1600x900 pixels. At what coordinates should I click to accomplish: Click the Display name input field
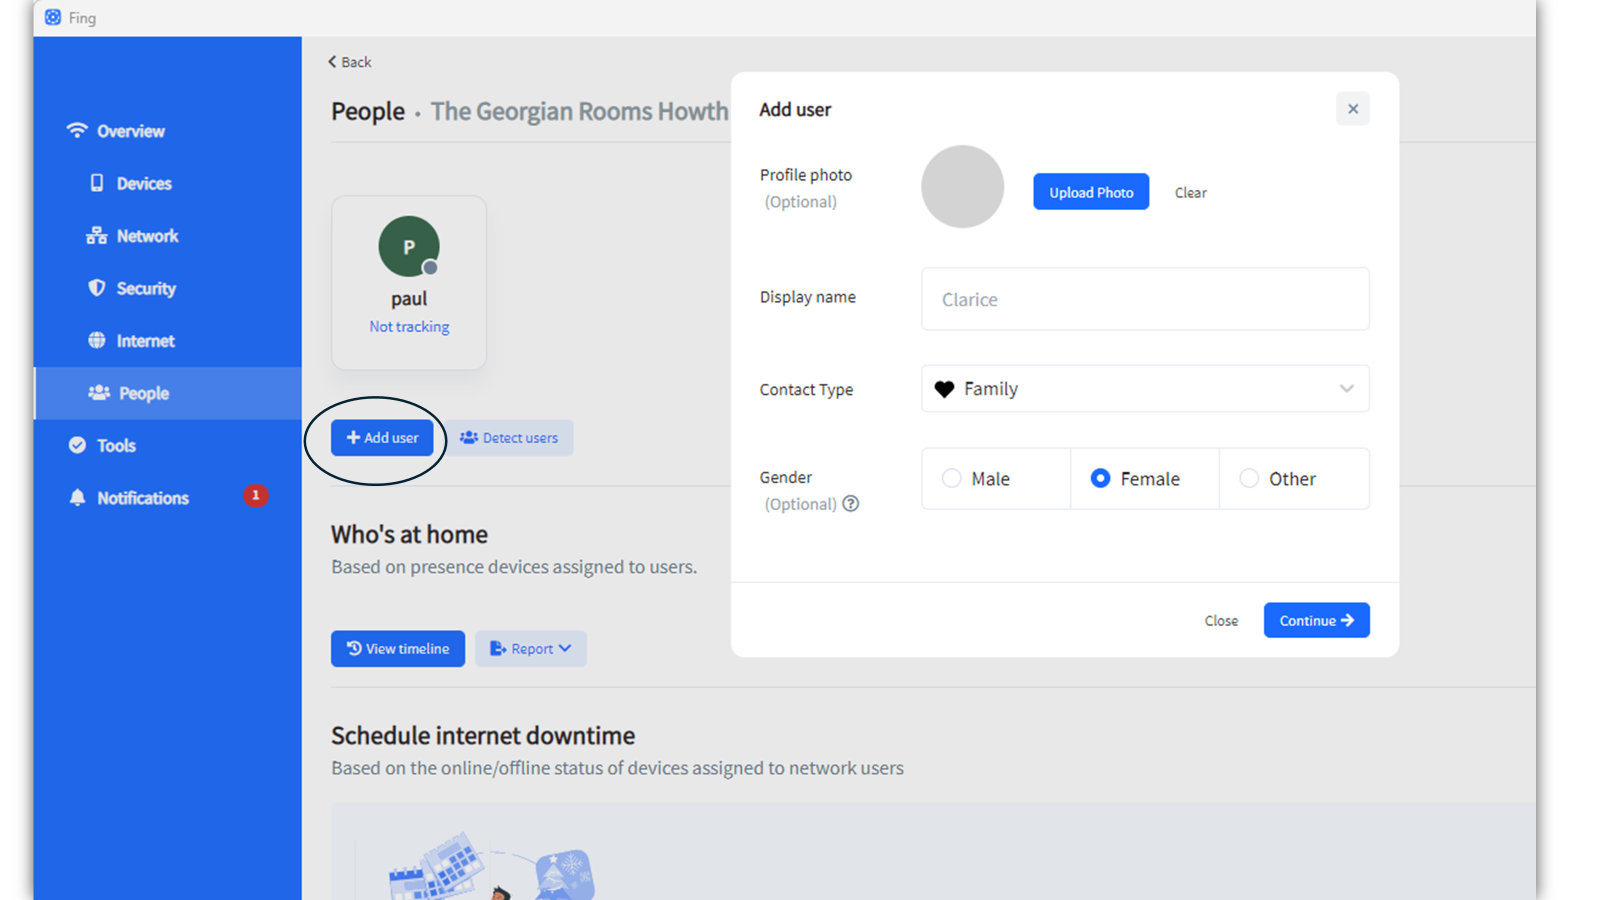[1144, 298]
